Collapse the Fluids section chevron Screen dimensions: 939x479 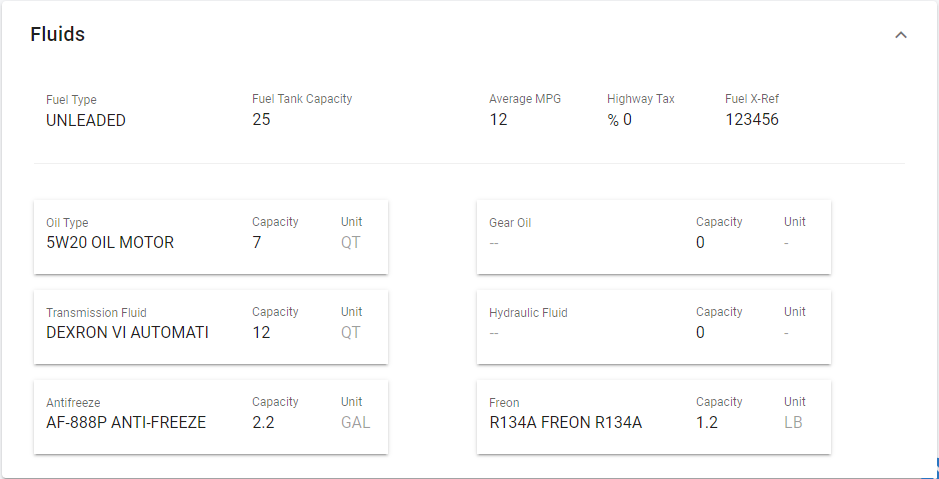(x=901, y=35)
